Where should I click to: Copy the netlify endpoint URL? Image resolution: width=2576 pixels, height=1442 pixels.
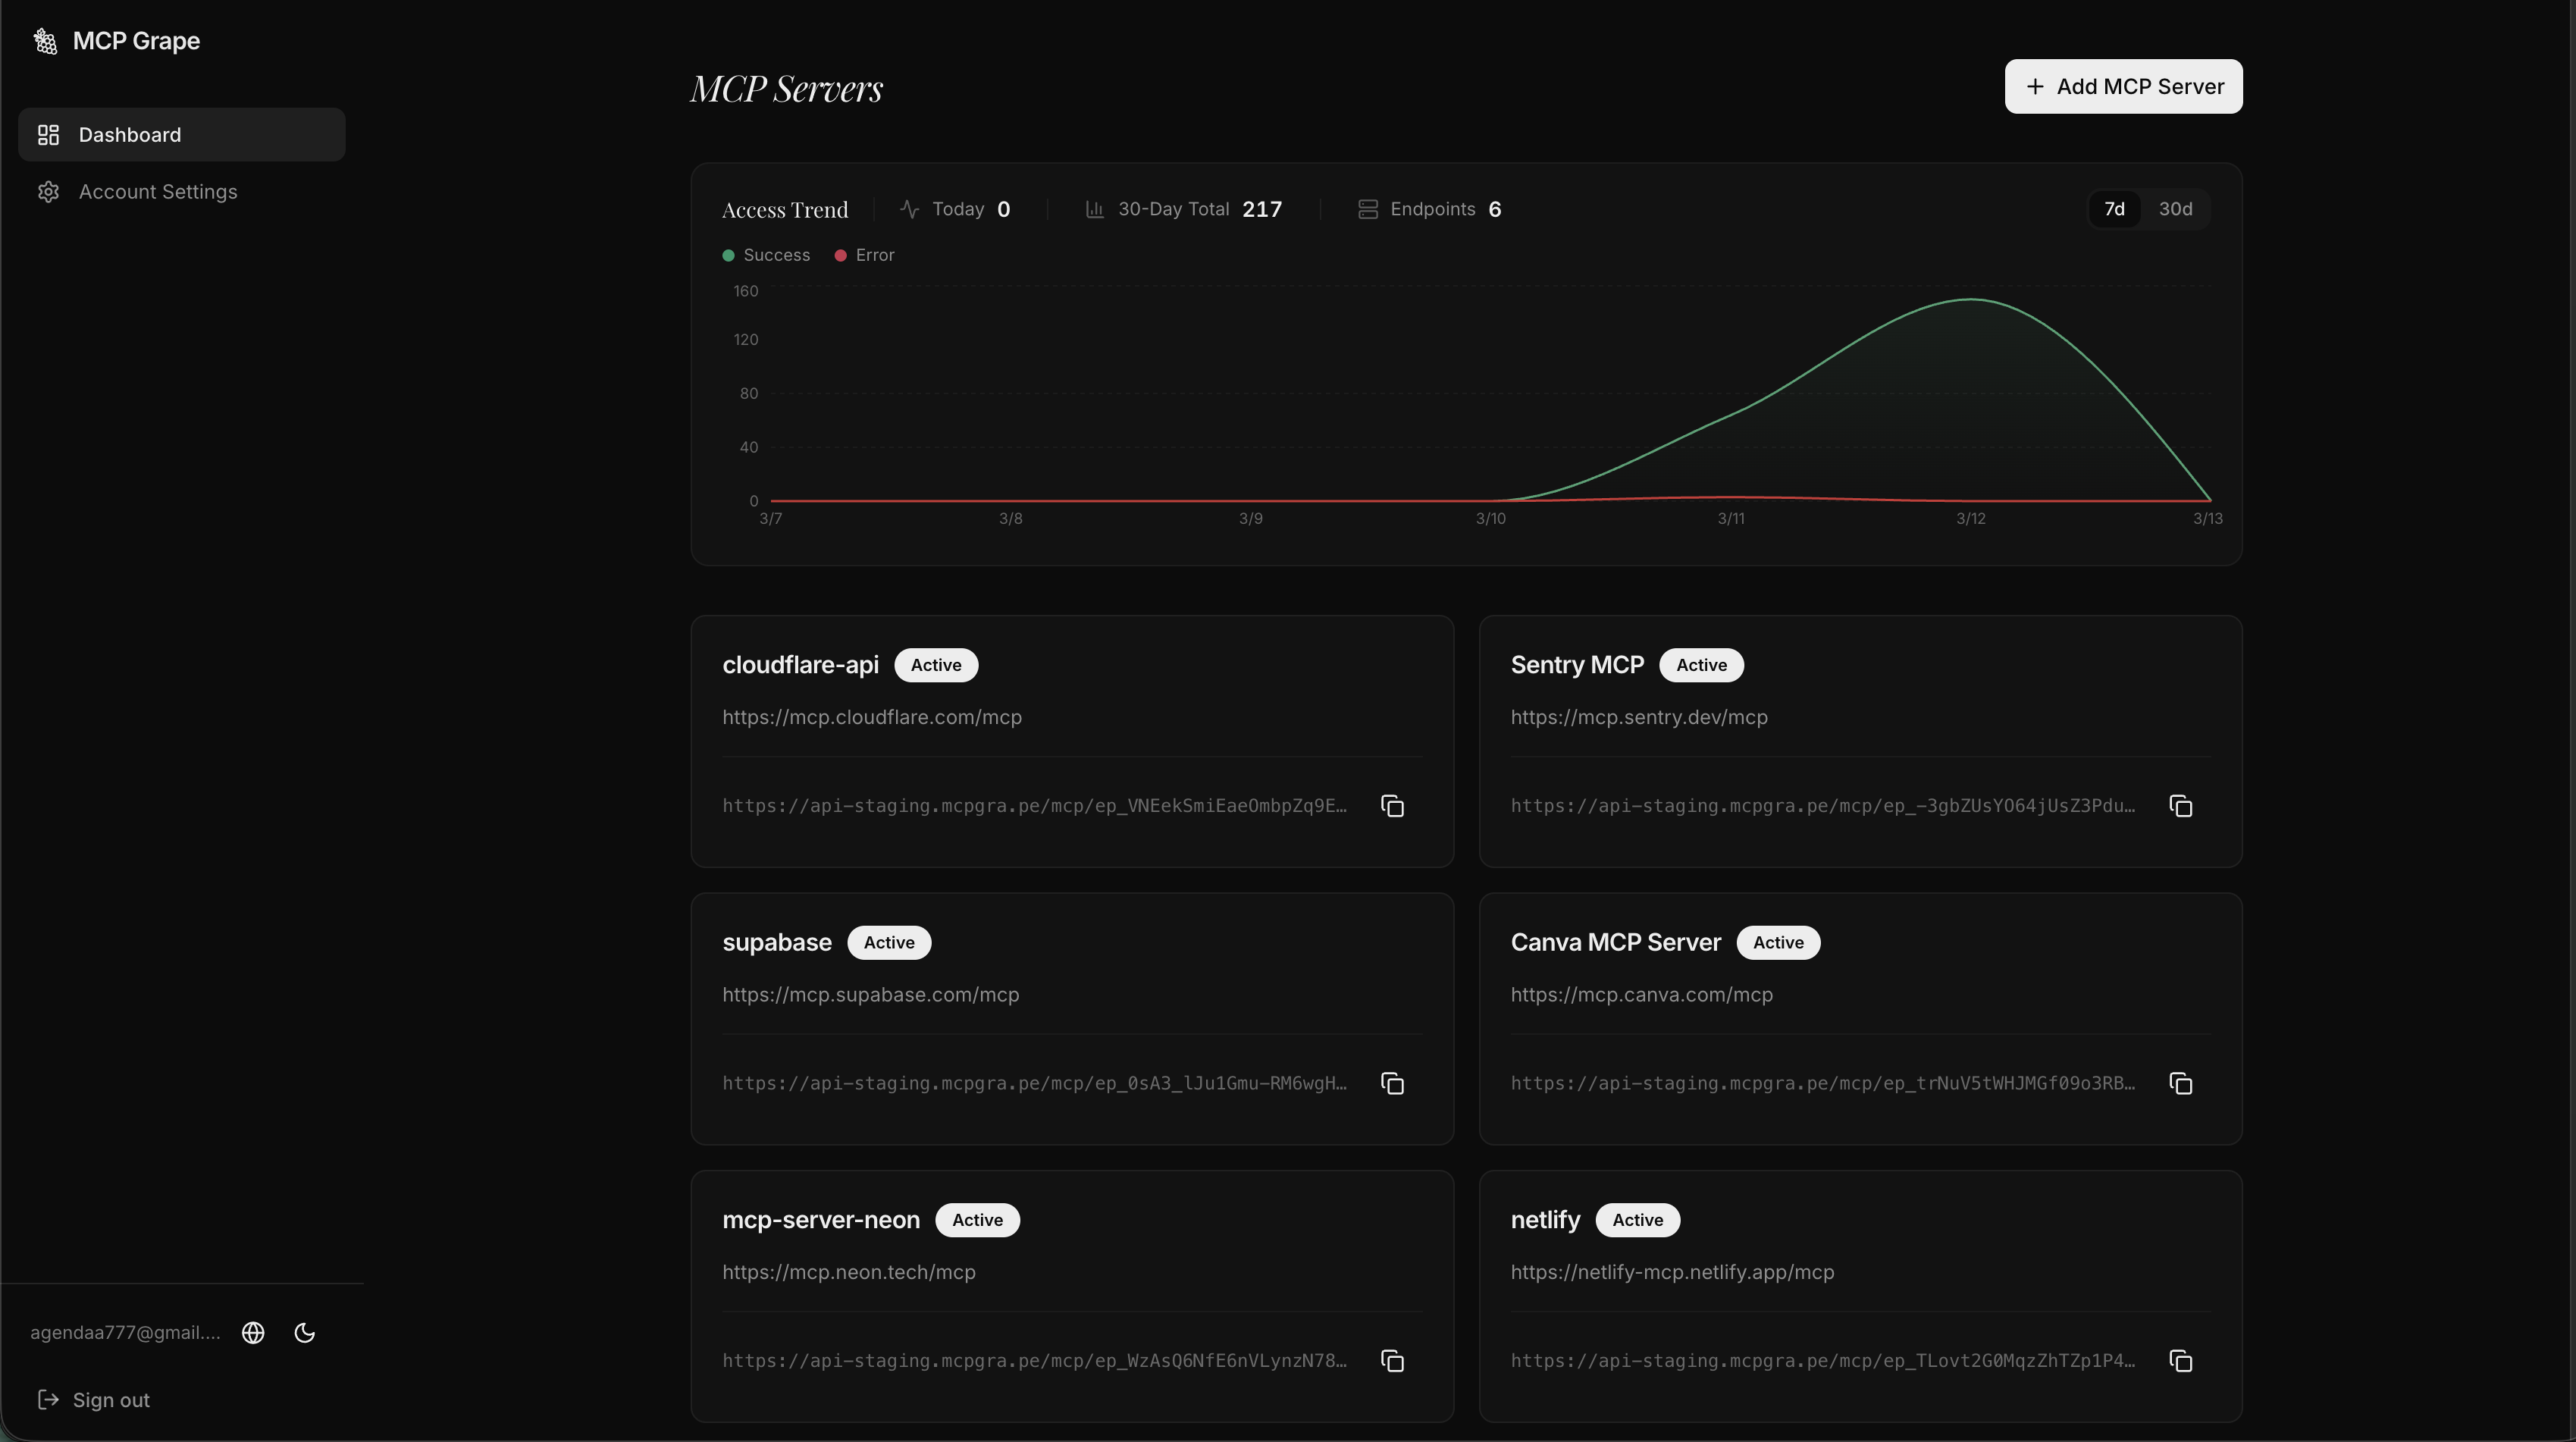(x=2180, y=1361)
